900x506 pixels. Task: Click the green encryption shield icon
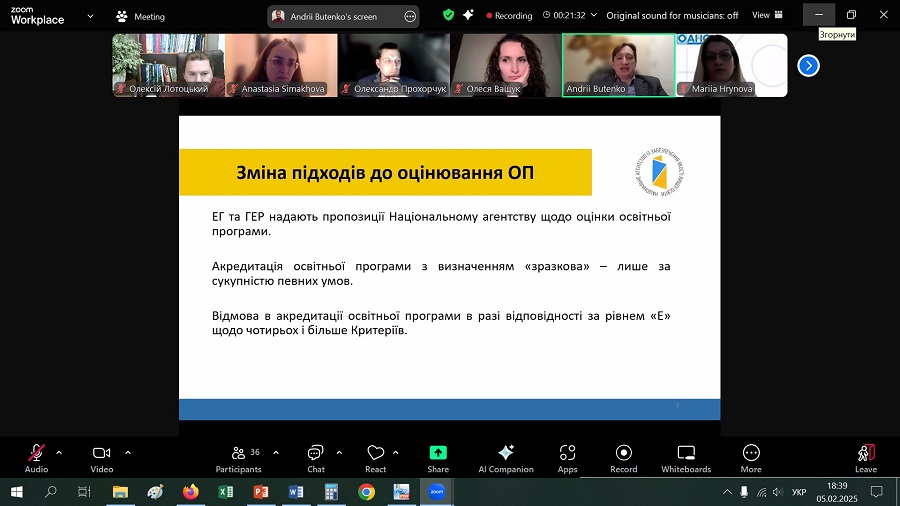(x=448, y=16)
